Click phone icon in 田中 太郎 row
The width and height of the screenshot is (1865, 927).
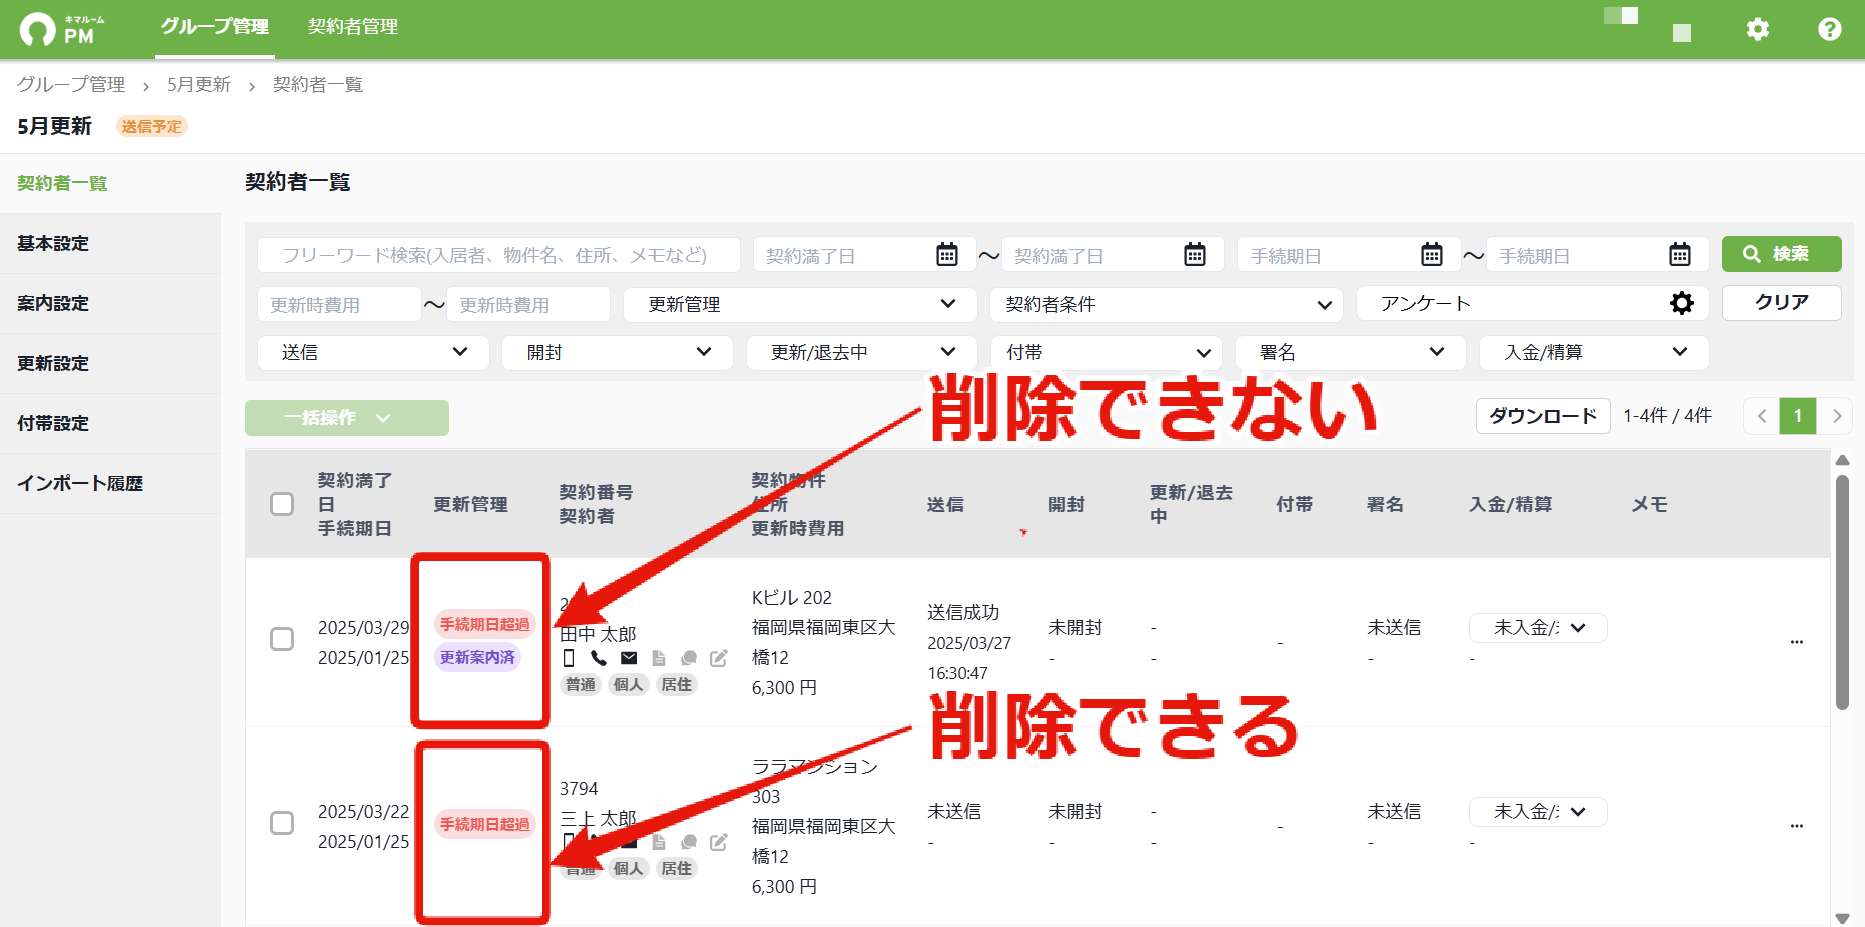tap(598, 658)
